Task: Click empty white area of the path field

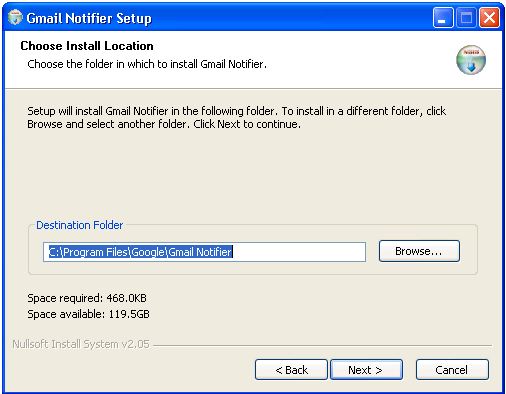Action: pos(298,252)
